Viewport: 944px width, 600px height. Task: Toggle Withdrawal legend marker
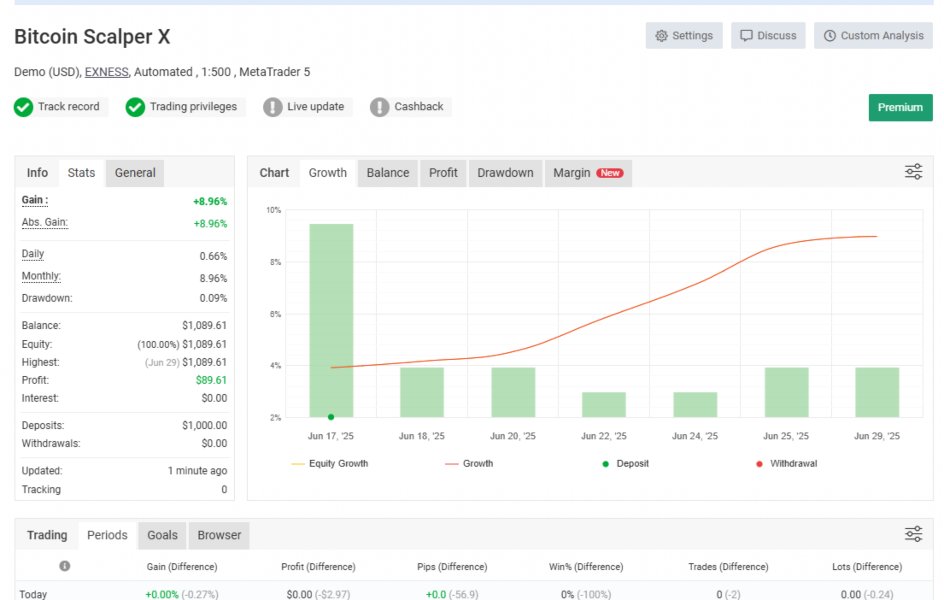[x=786, y=463]
